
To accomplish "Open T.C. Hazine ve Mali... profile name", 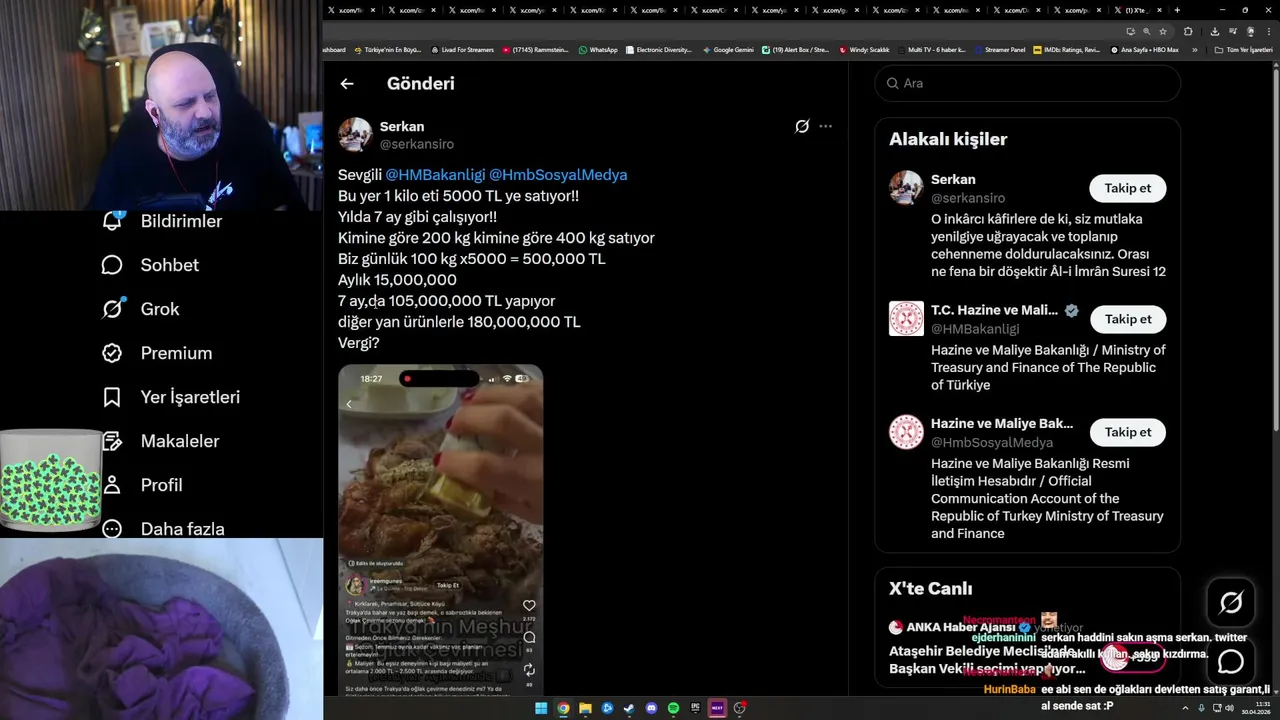I will (994, 310).
